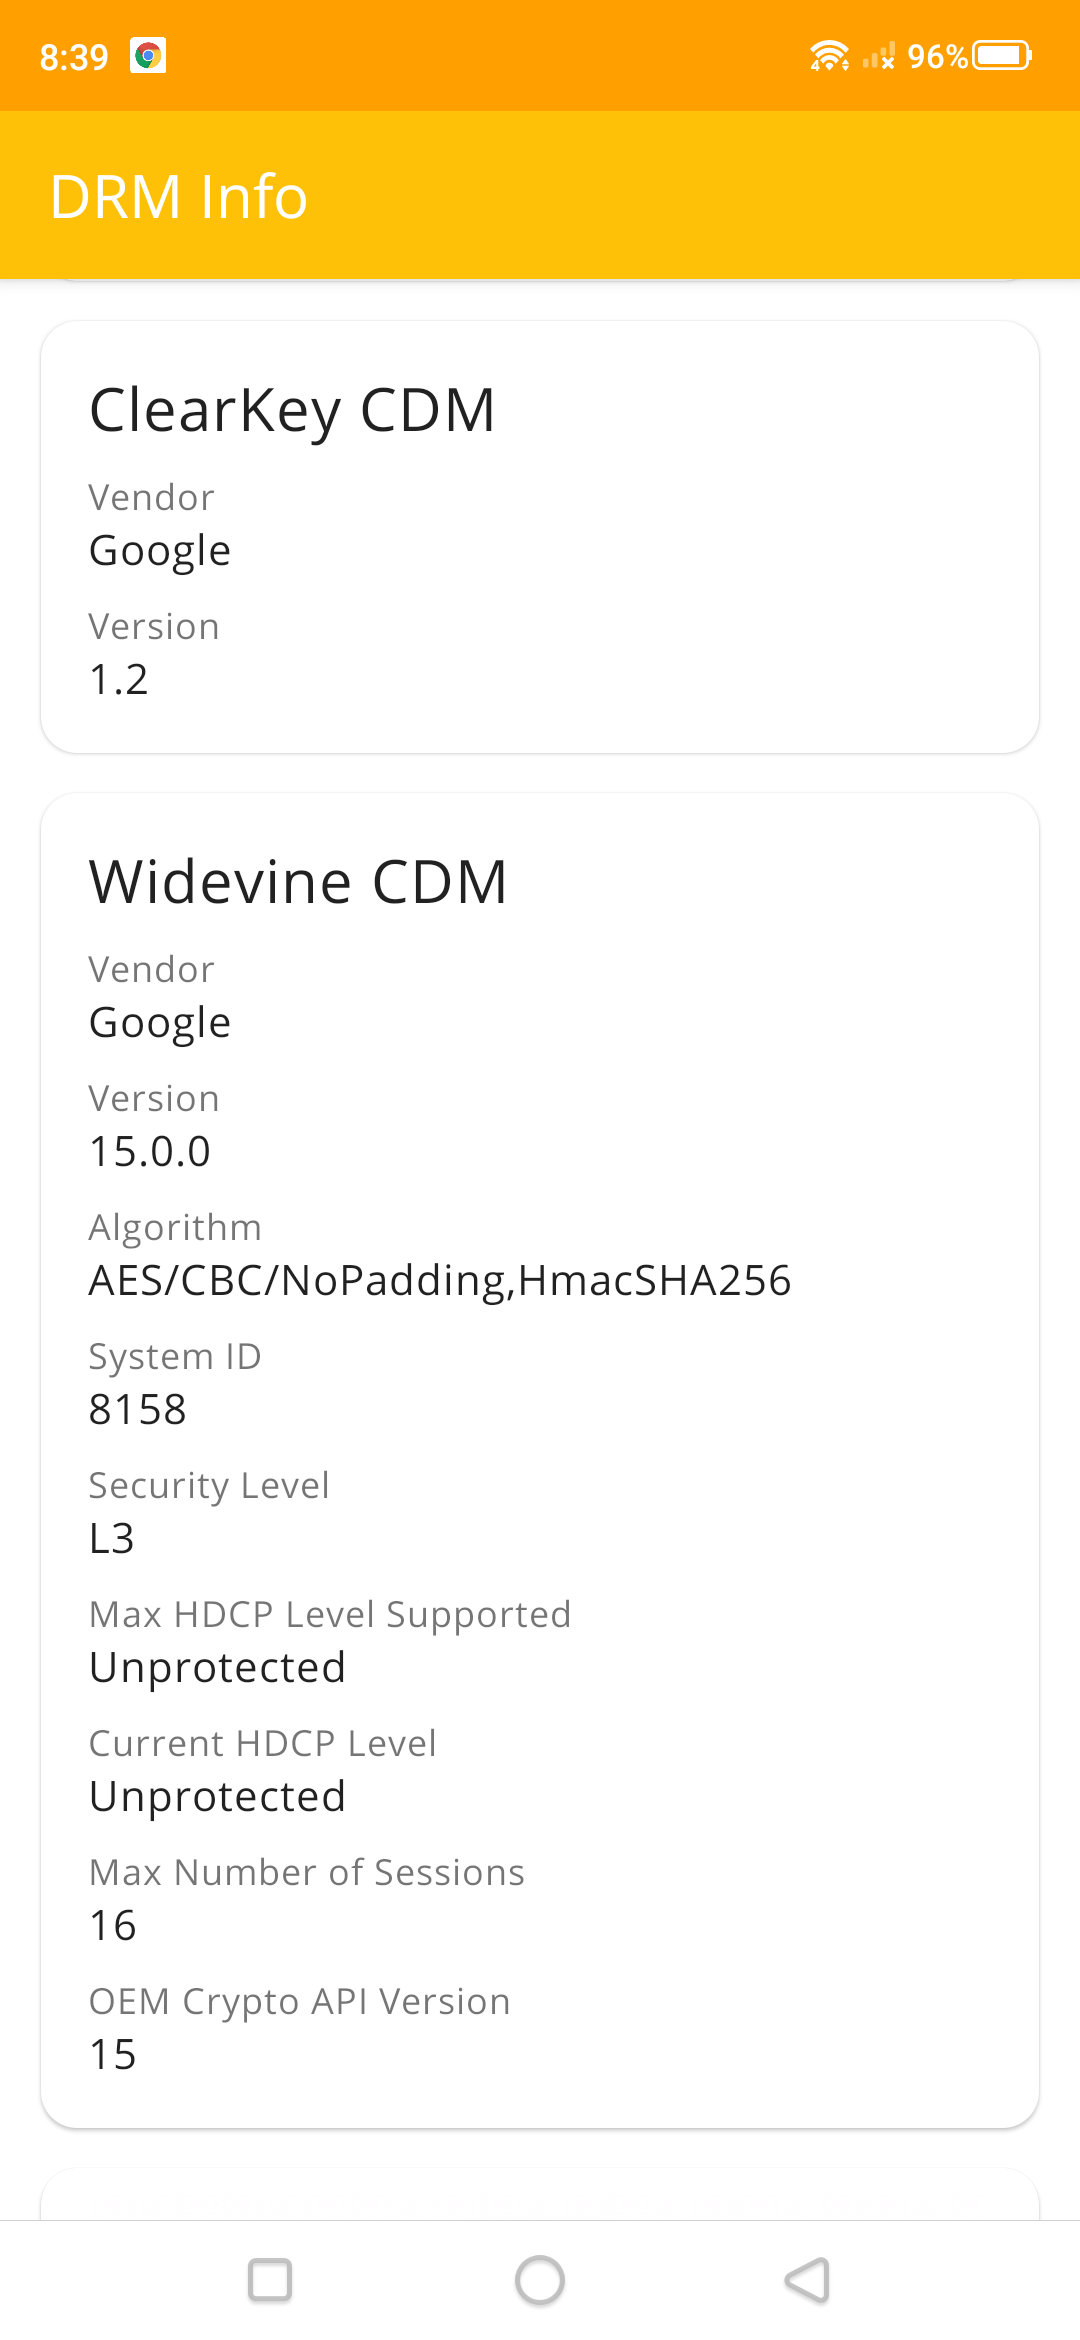Image resolution: width=1080 pixels, height=2340 pixels.
Task: Open recent apps with the square icon
Action: (270, 2280)
